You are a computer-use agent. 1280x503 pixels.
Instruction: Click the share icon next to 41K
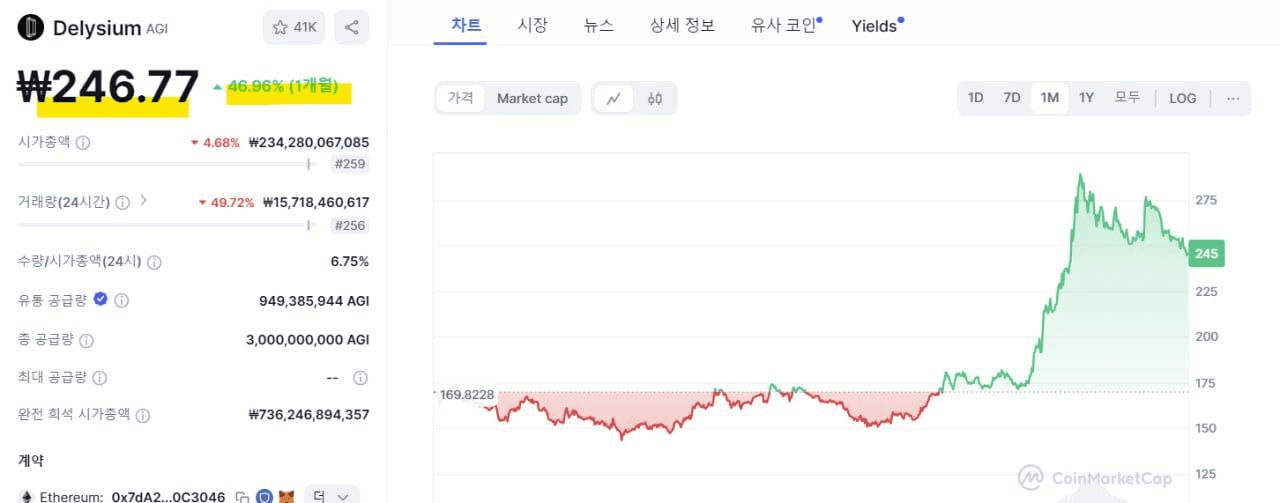(x=352, y=27)
